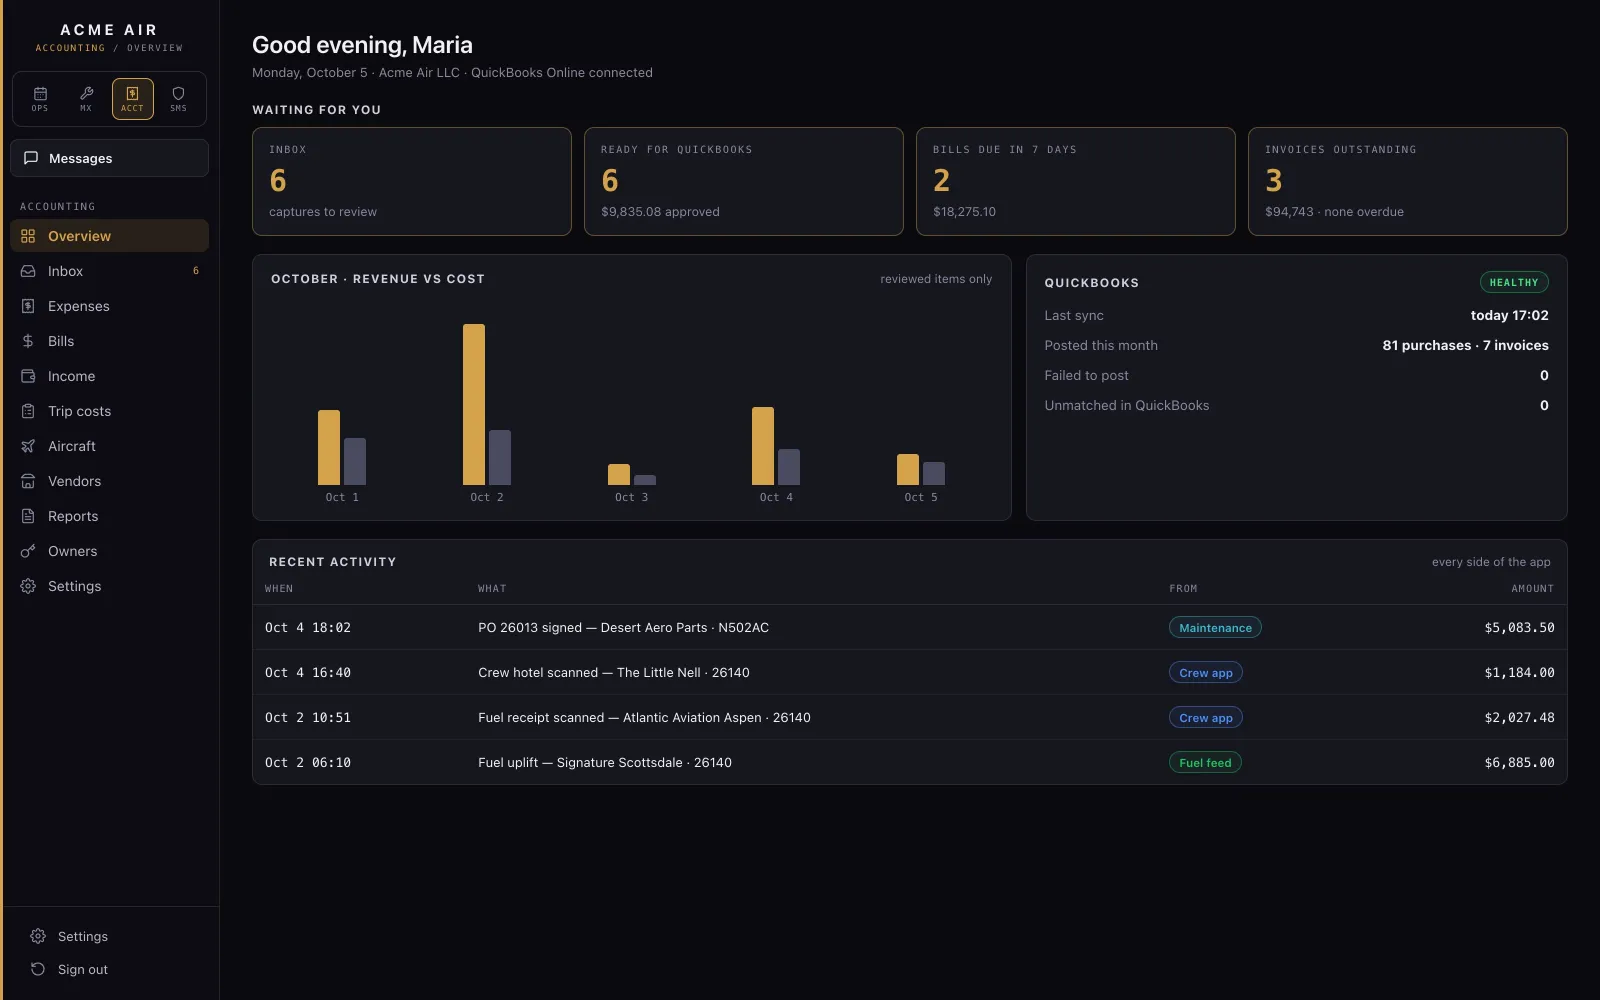Click the Last sync today 17:02 value

click(x=1509, y=315)
